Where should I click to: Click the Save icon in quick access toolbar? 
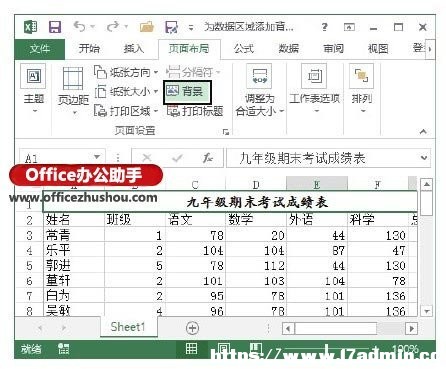coord(55,27)
